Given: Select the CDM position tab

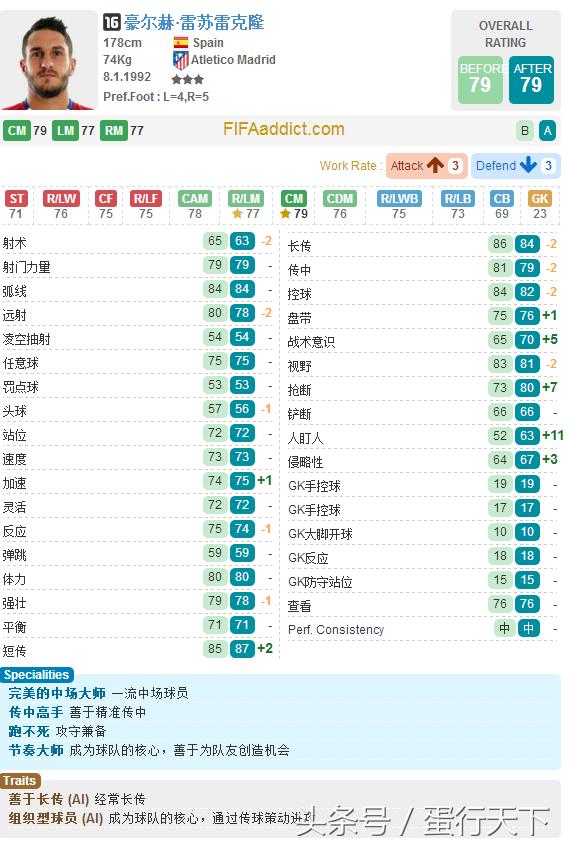Looking at the screenshot, I should [x=339, y=199].
